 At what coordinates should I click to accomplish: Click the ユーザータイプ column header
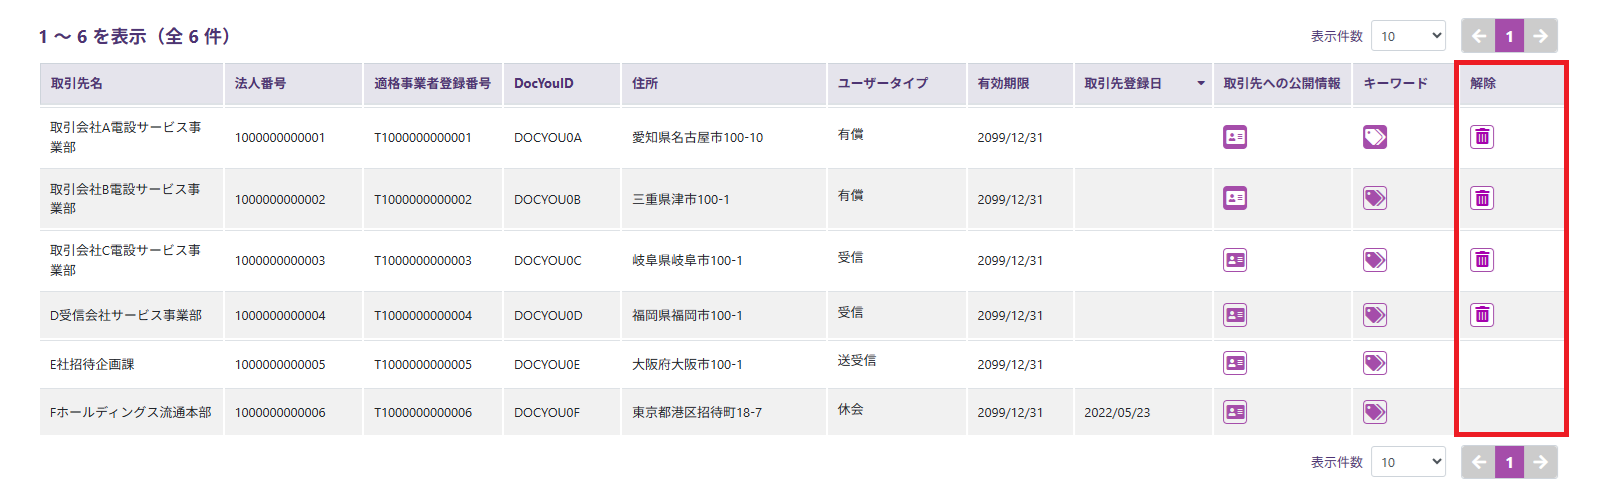point(883,84)
